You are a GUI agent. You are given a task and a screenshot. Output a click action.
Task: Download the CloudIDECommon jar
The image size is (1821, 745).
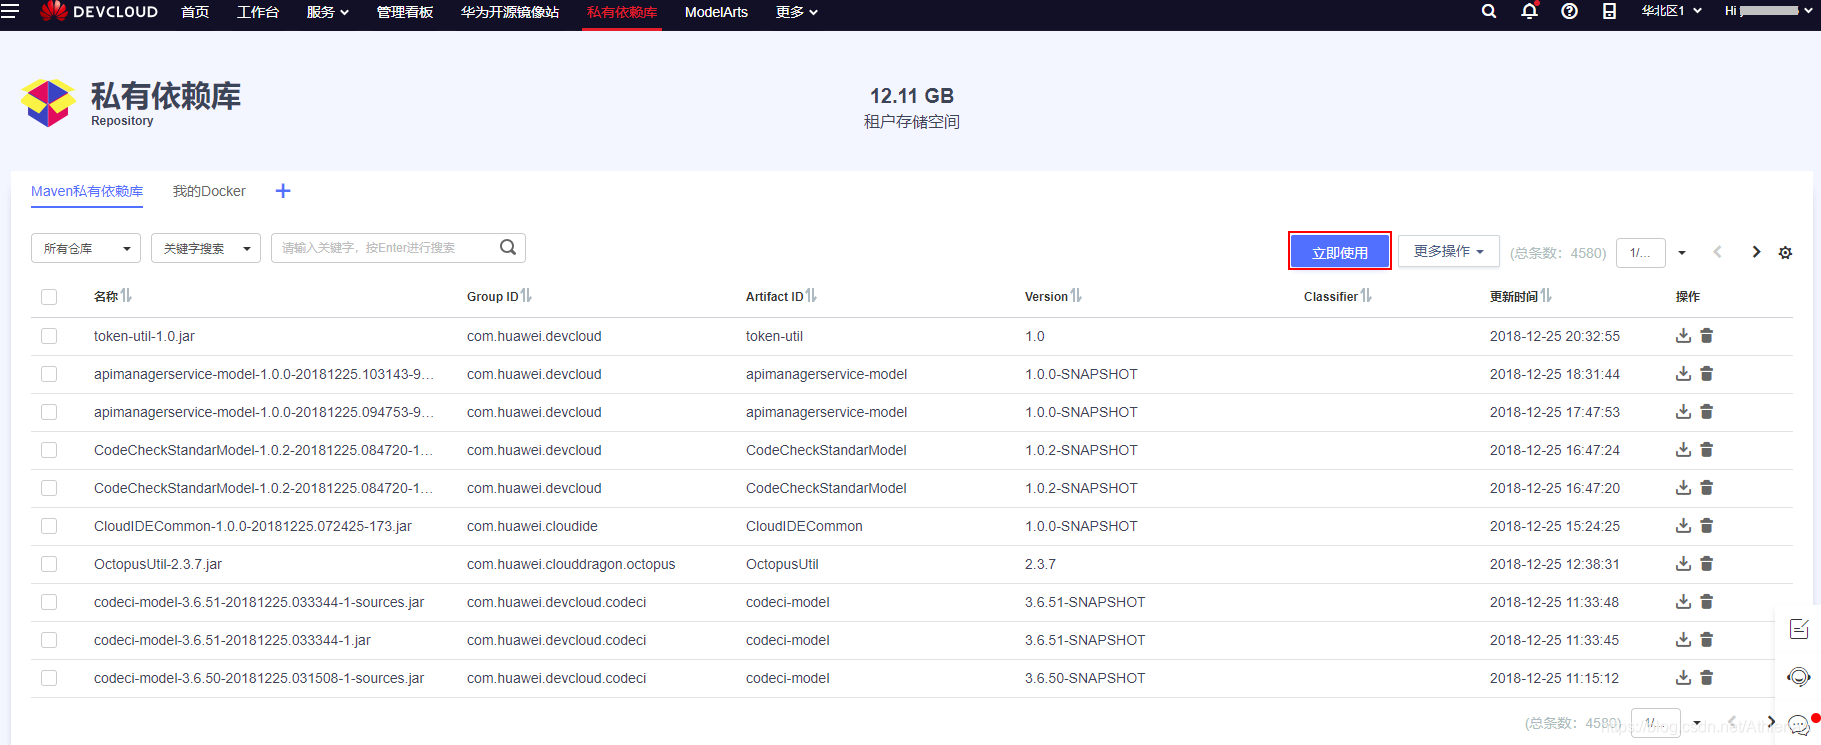point(1683,526)
